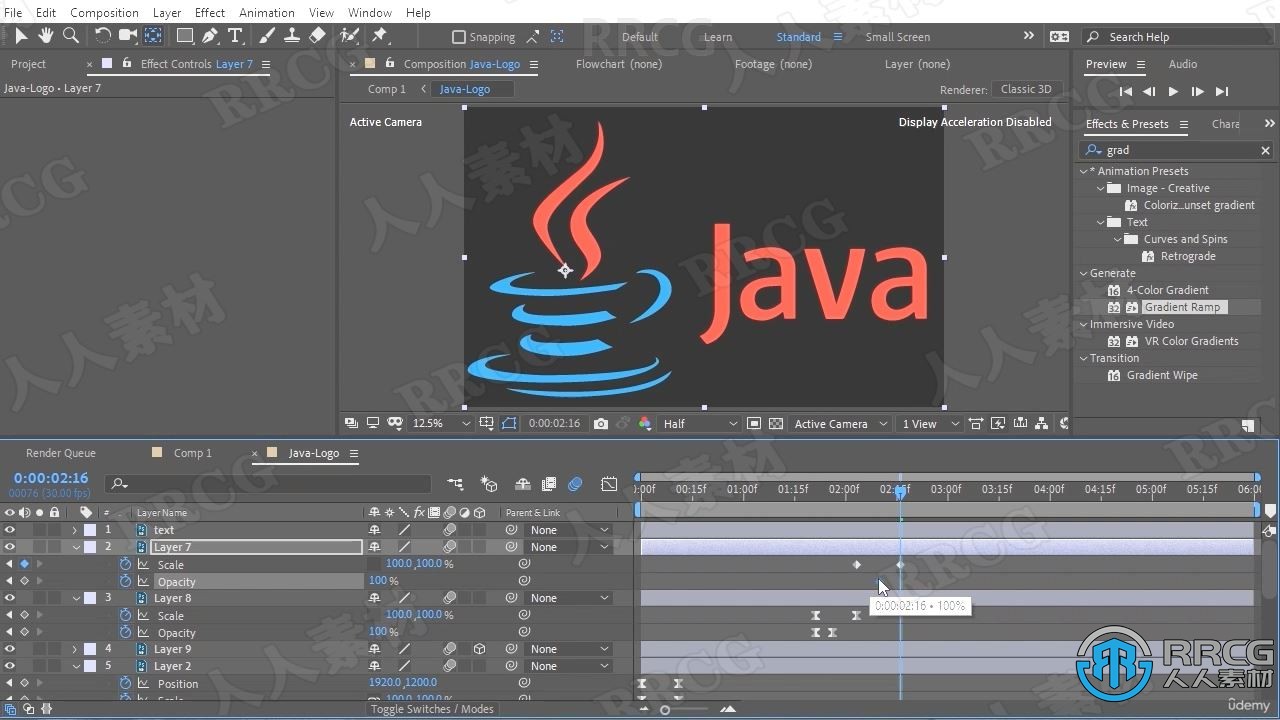Screen dimensions: 1280x720
Task: Enable Frame Blending for the timeline
Action: tap(548, 484)
